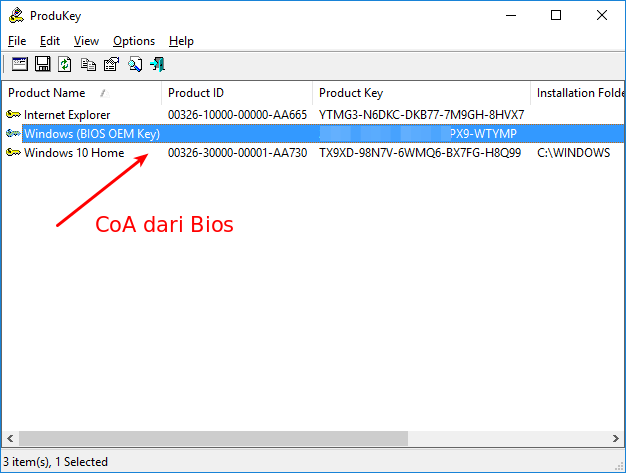Click the key icon beside Windows (BIOS OEM Key)
The image size is (626, 473).
click(x=14, y=134)
